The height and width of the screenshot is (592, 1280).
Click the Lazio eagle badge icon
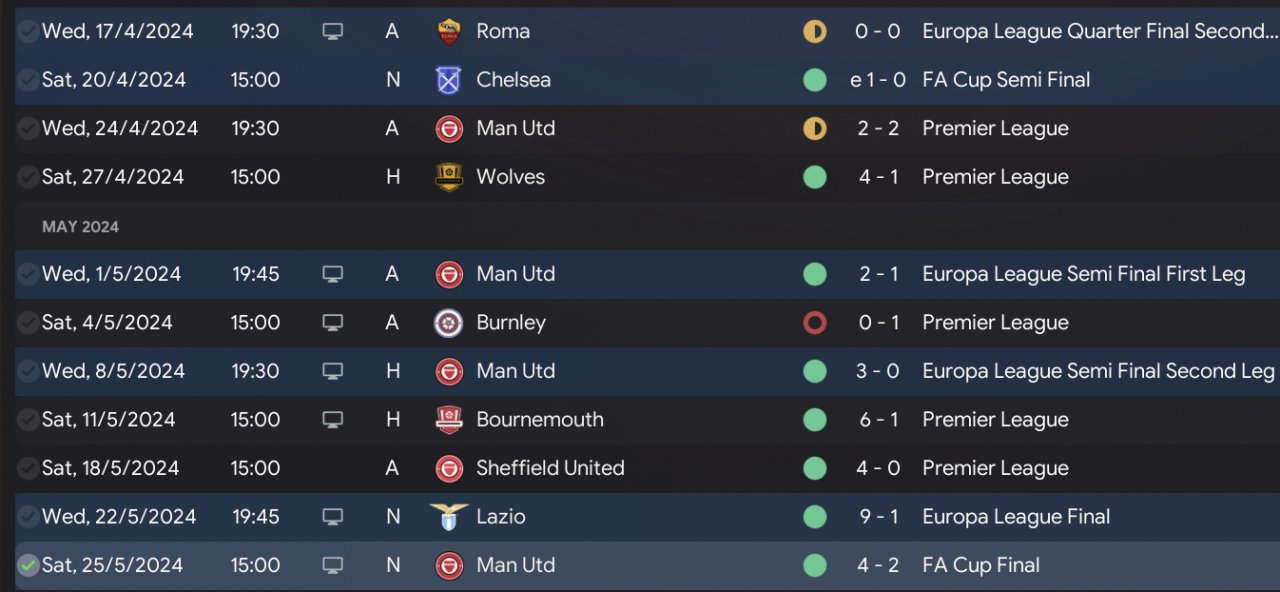pyautogui.click(x=449, y=517)
